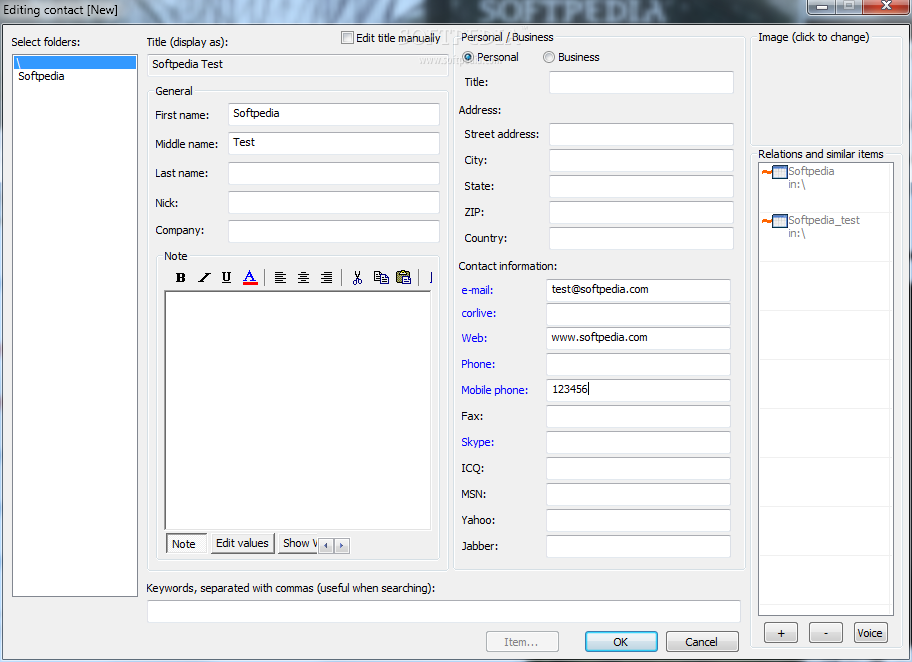Viewport: 912px width, 662px height.
Task: Click the Cut scissors icon
Action: coord(357,277)
